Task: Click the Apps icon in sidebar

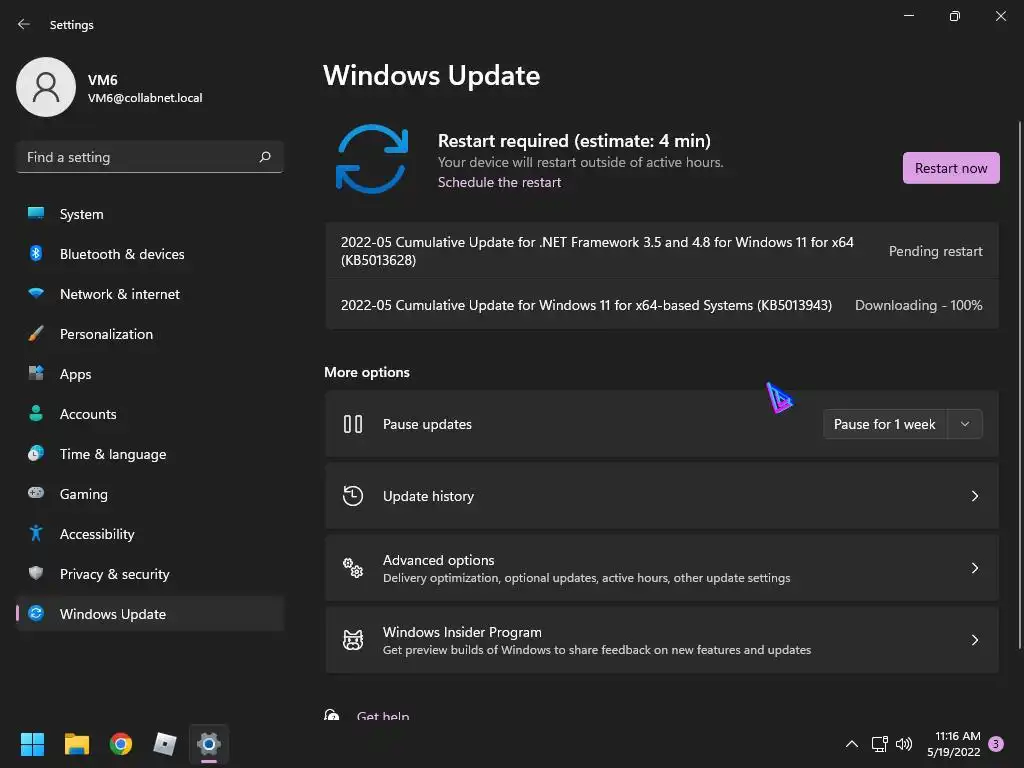Action: tap(36, 373)
